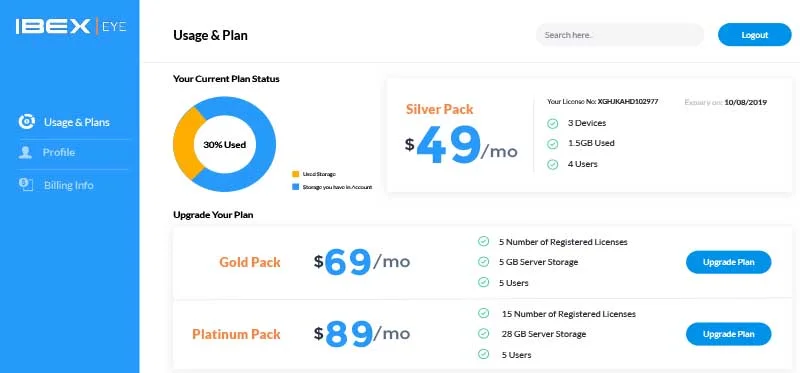The width and height of the screenshot is (800, 373).
Task: Upgrade to the Platinum Pack plan
Action: [729, 334]
